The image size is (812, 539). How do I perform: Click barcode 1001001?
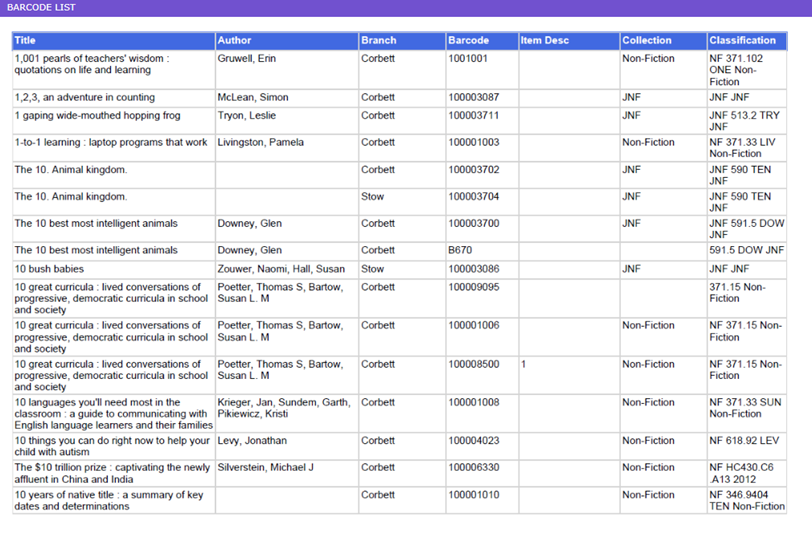pos(468,59)
